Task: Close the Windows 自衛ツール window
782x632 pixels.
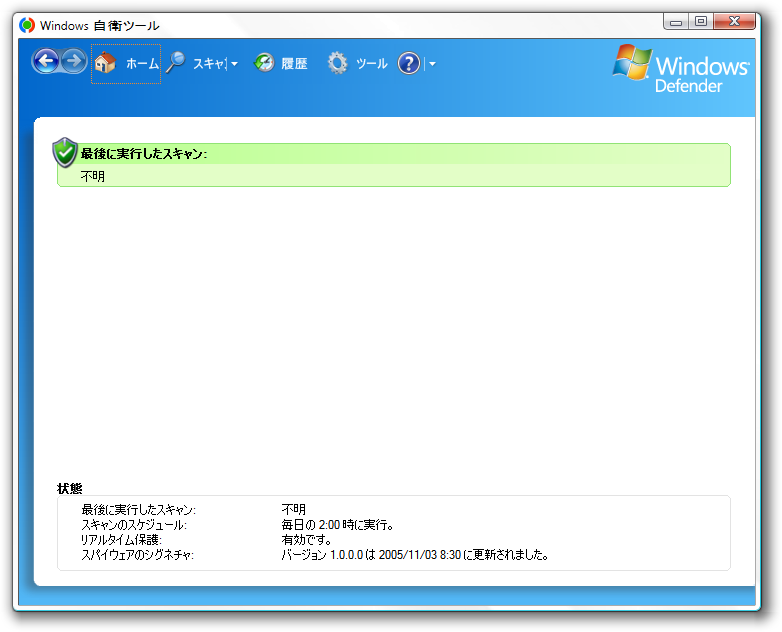Action: click(734, 21)
